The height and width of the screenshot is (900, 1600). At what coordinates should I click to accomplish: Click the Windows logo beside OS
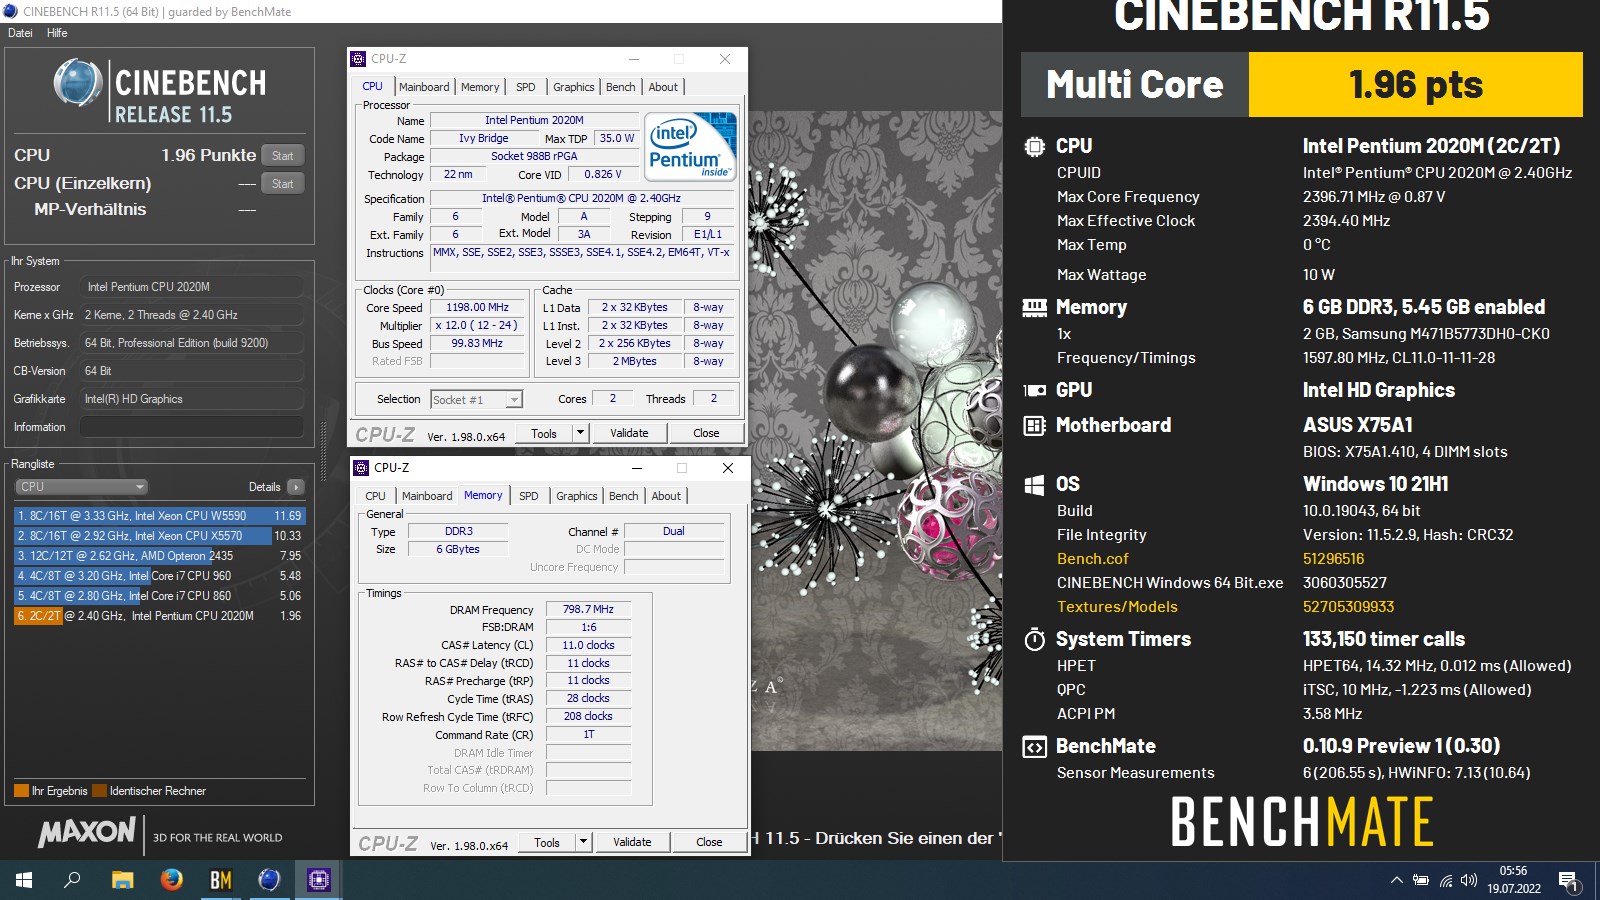pos(1034,485)
